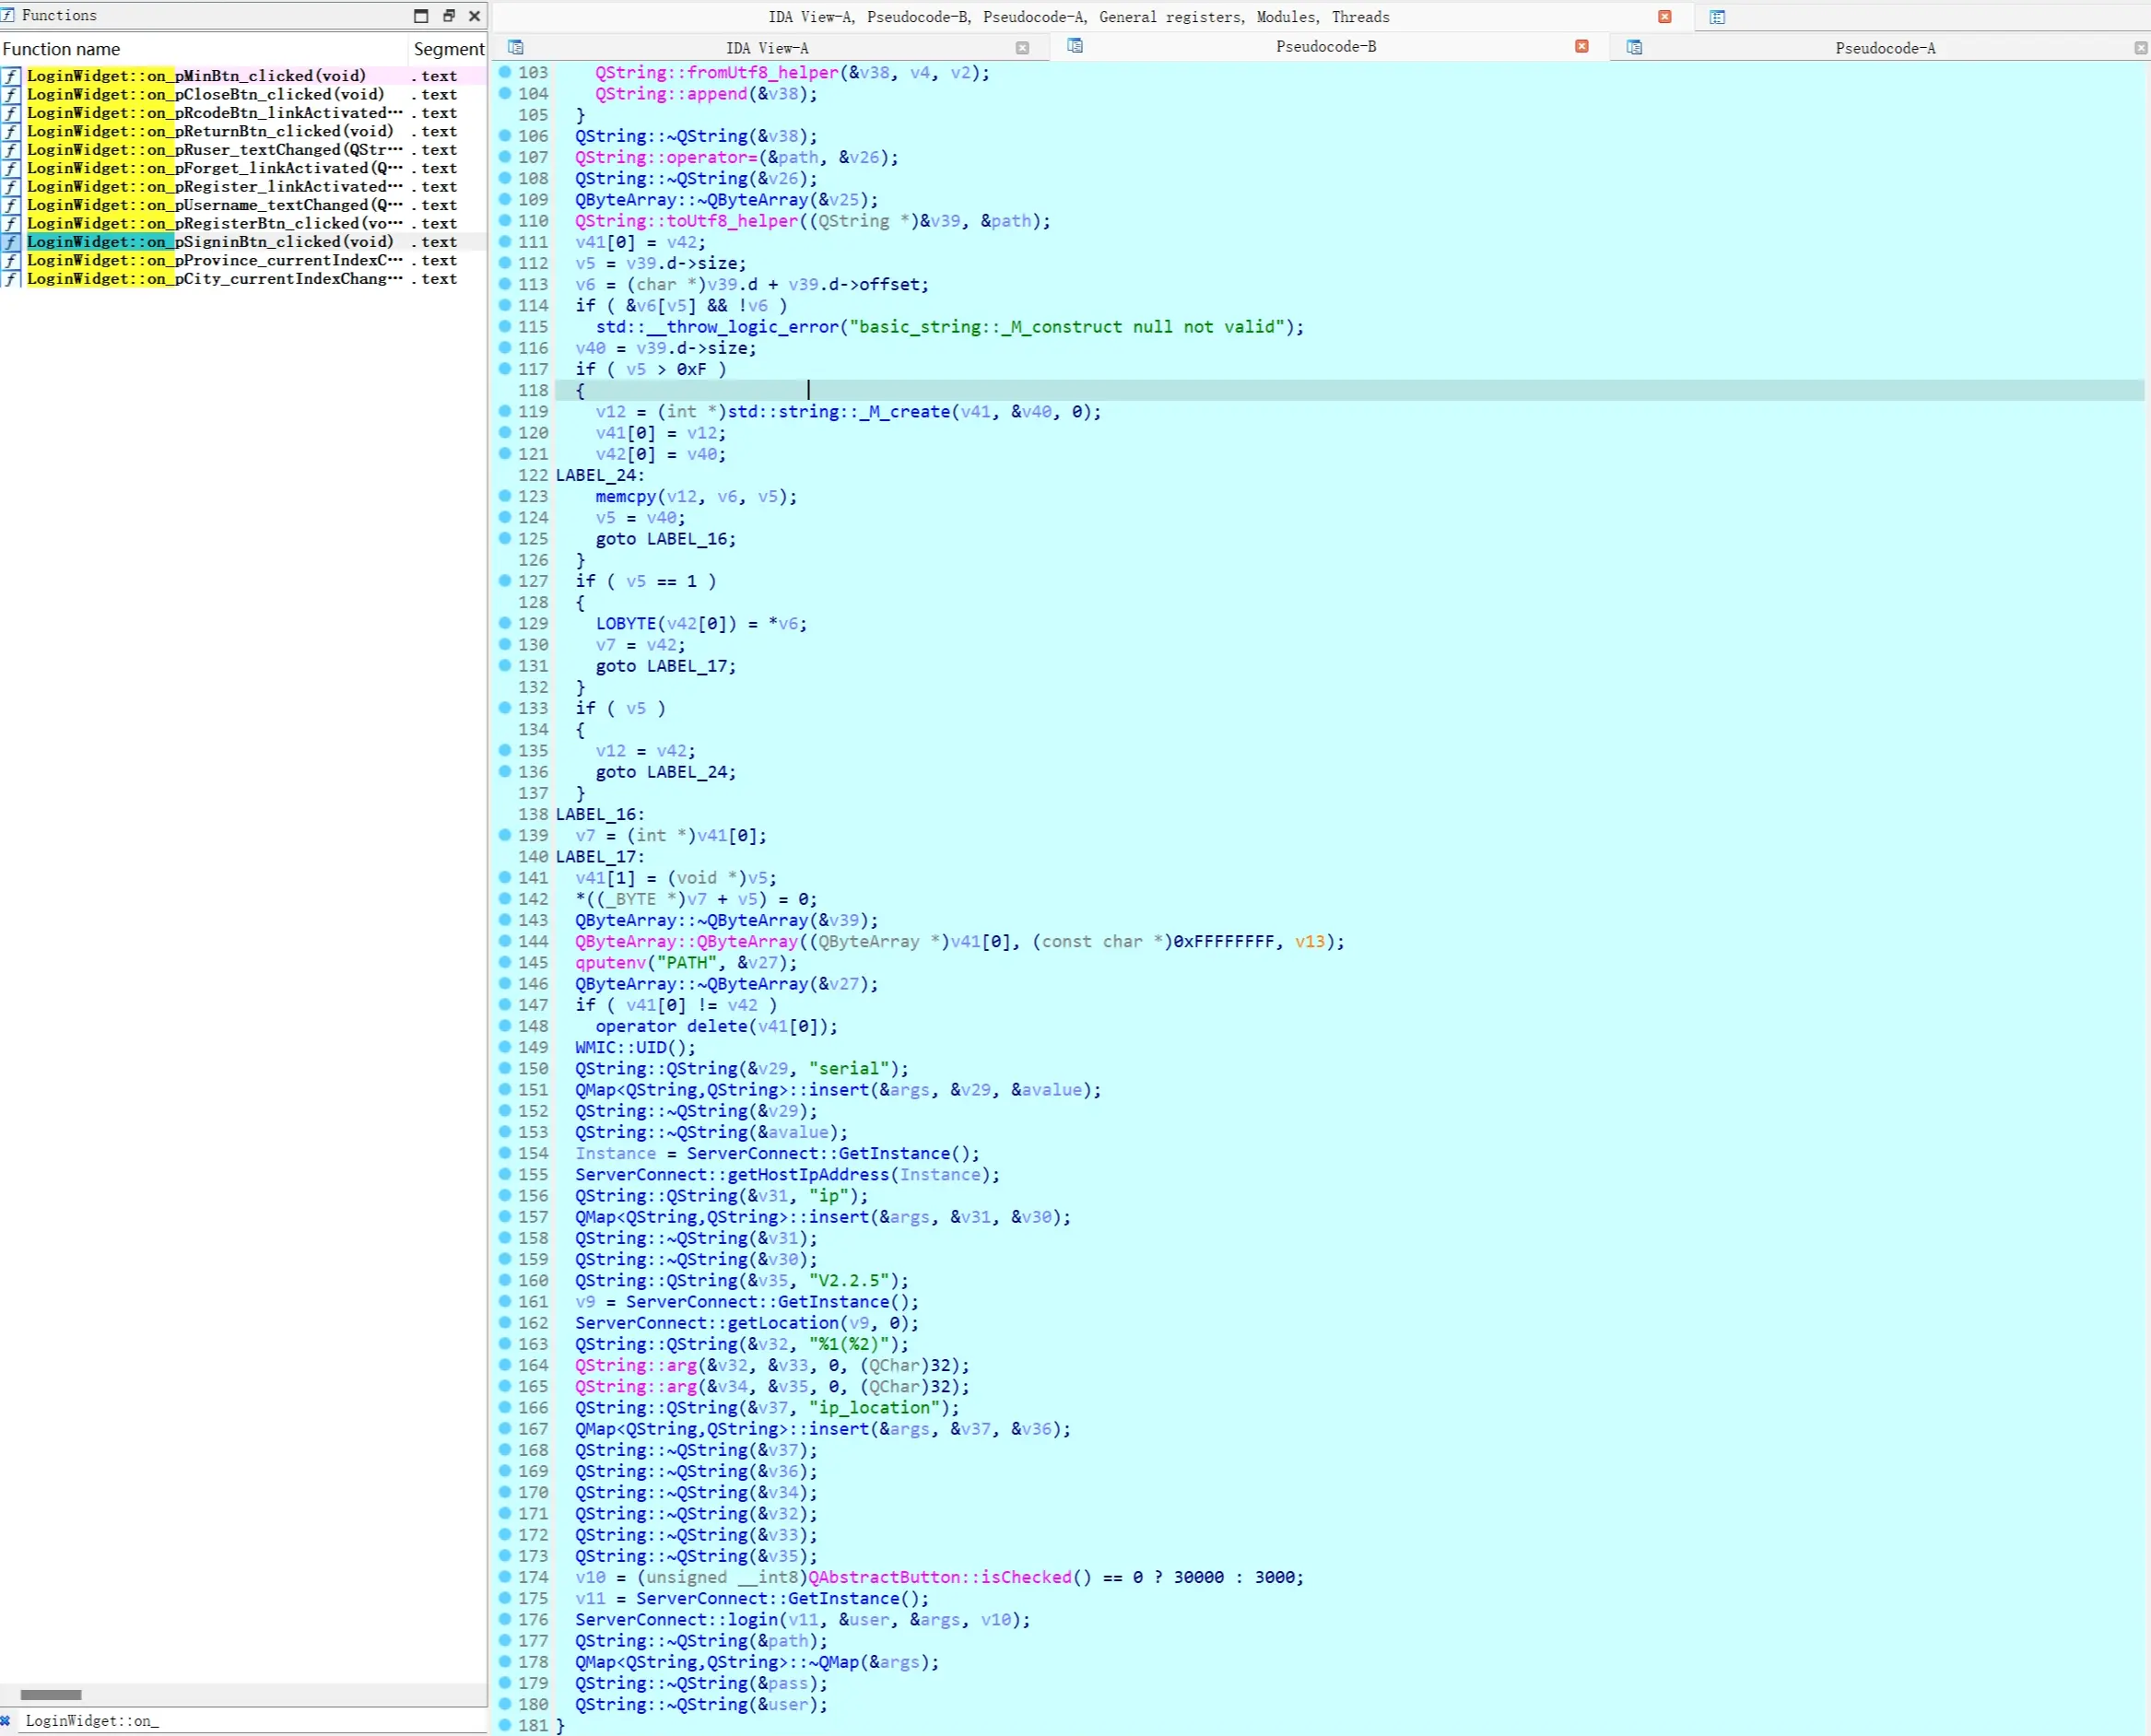Toggle breakpoint dot on line 103
Screen dimensions: 2151x1736
pyautogui.click(x=505, y=72)
